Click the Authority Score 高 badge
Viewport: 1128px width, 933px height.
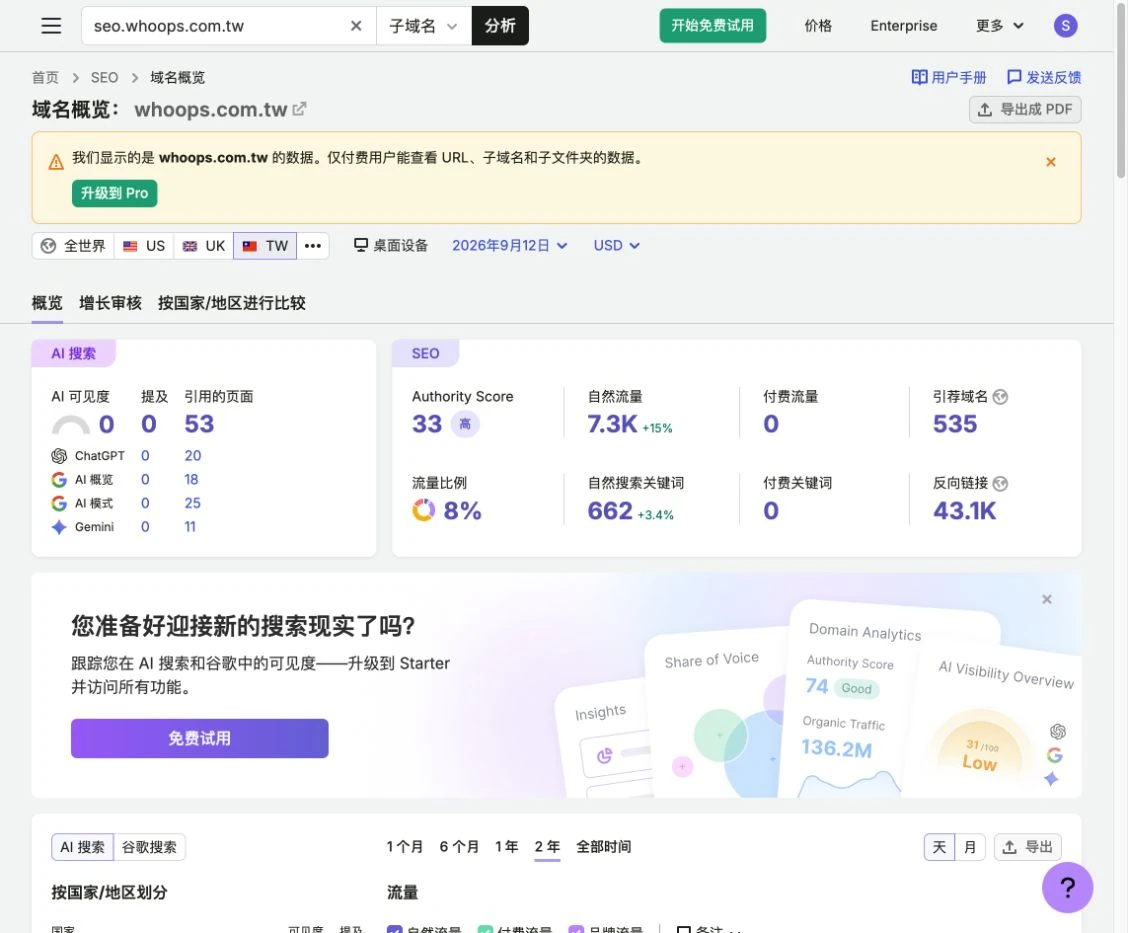(465, 424)
